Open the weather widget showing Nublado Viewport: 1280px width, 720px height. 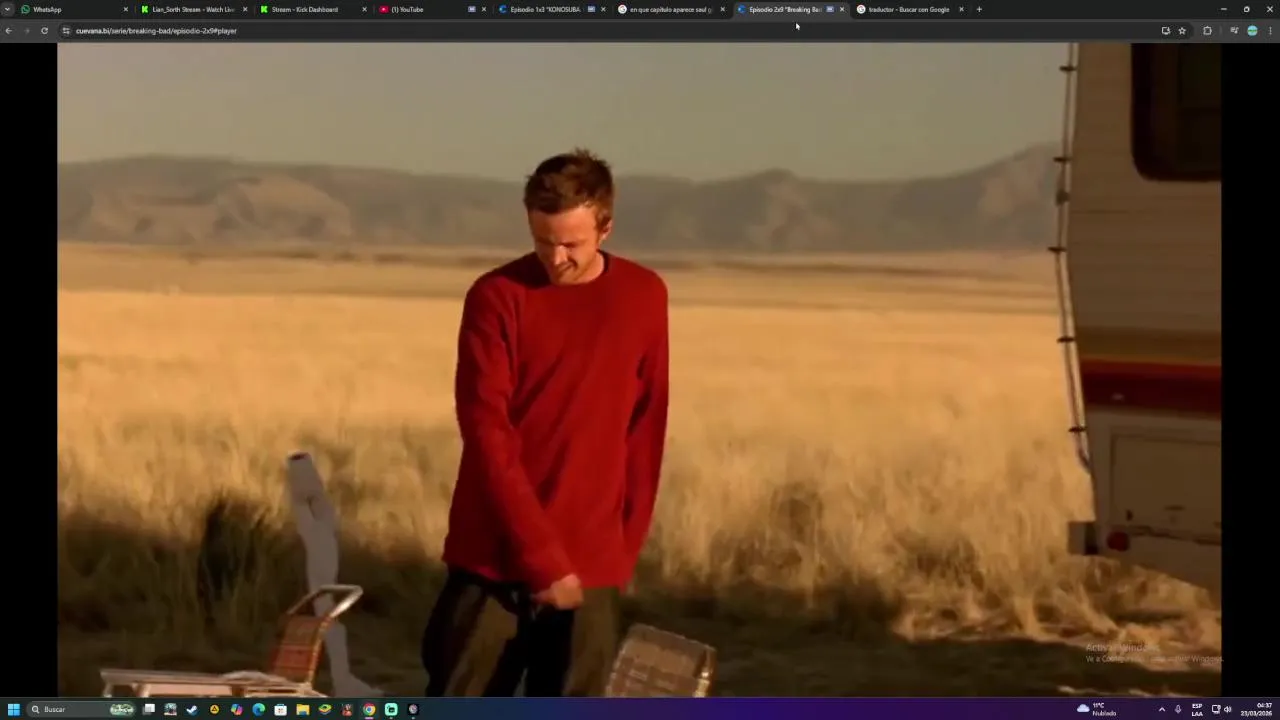tap(1097, 709)
